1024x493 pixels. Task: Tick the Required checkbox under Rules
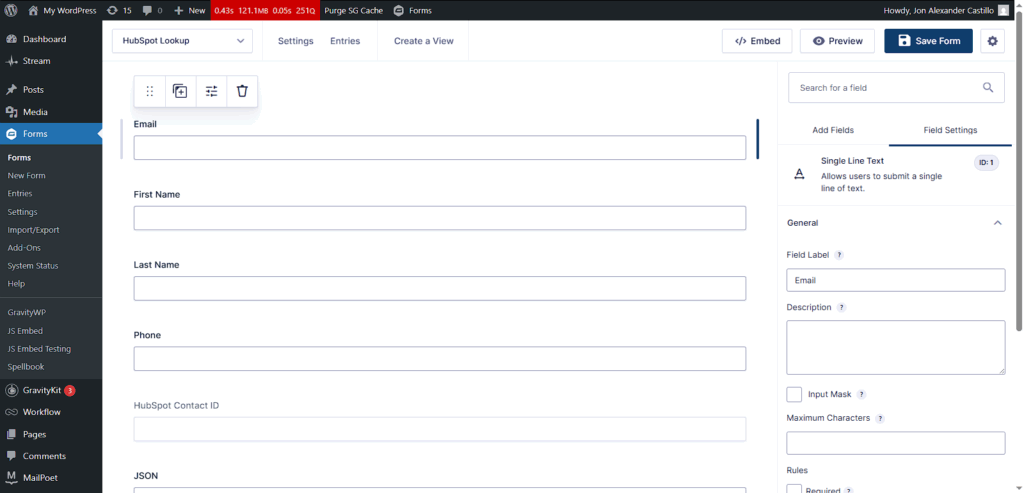794,489
